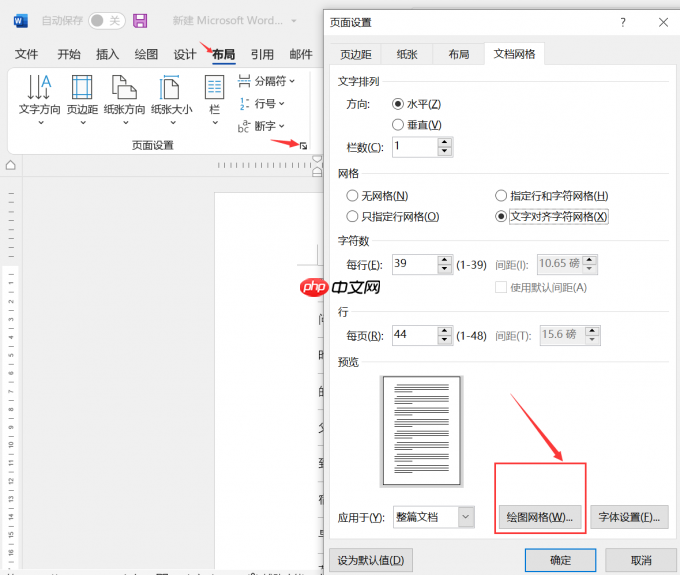Image resolution: width=680 pixels, height=575 pixels.
Task: Check the 使用默认间距(A) checkbox
Action: click(x=501, y=287)
